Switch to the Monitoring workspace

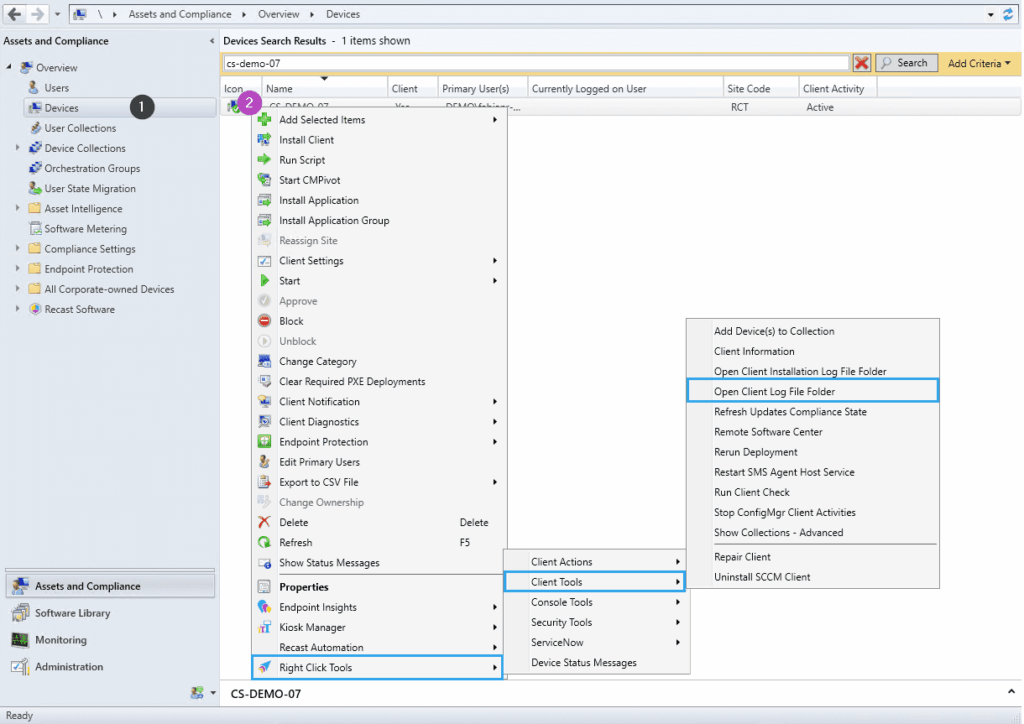click(60, 640)
